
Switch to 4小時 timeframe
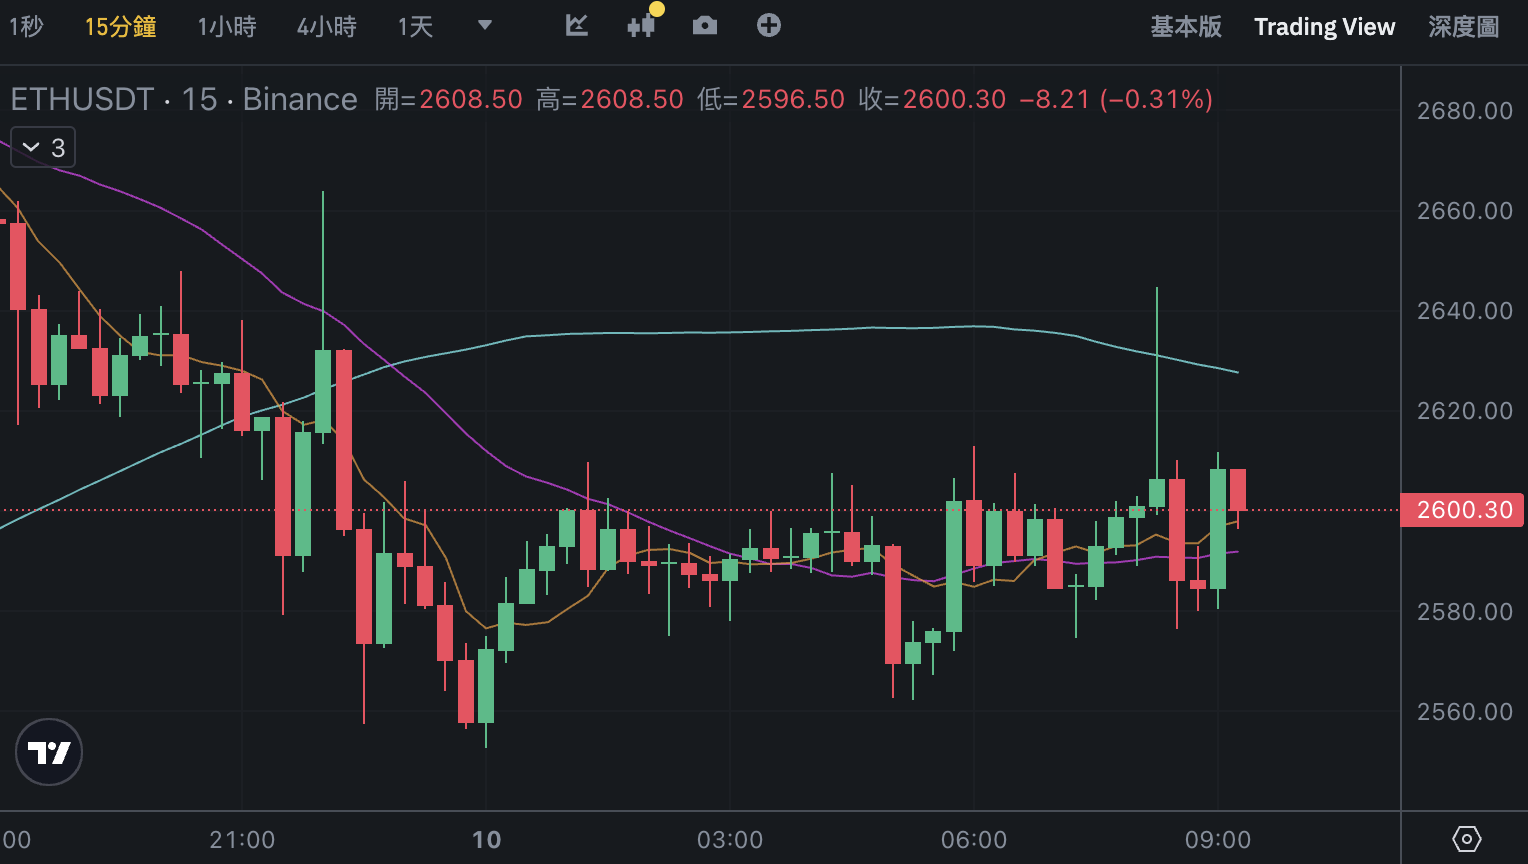(326, 27)
